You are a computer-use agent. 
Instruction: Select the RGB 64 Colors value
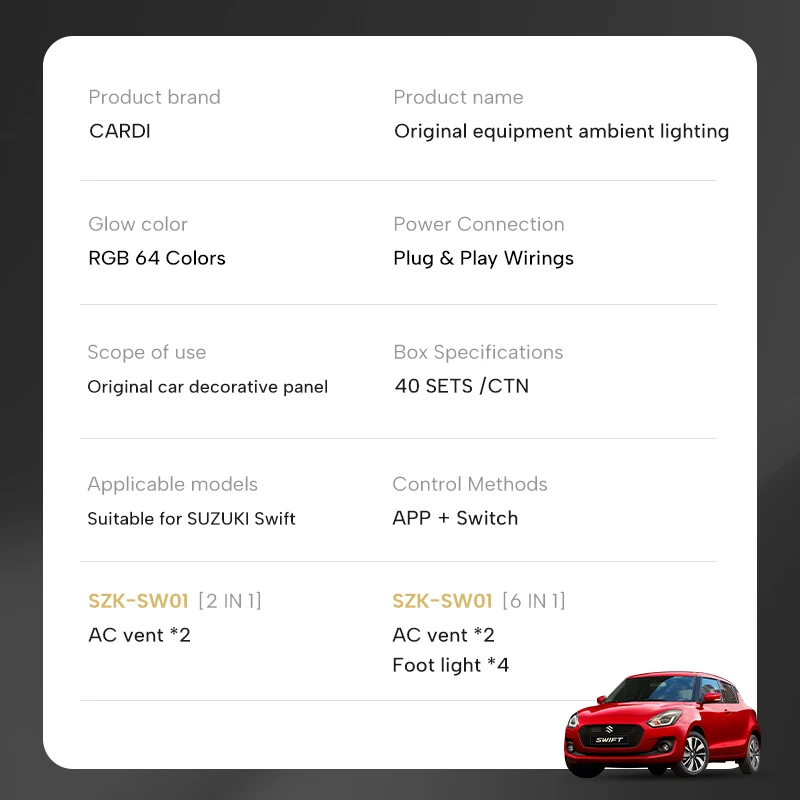157,258
